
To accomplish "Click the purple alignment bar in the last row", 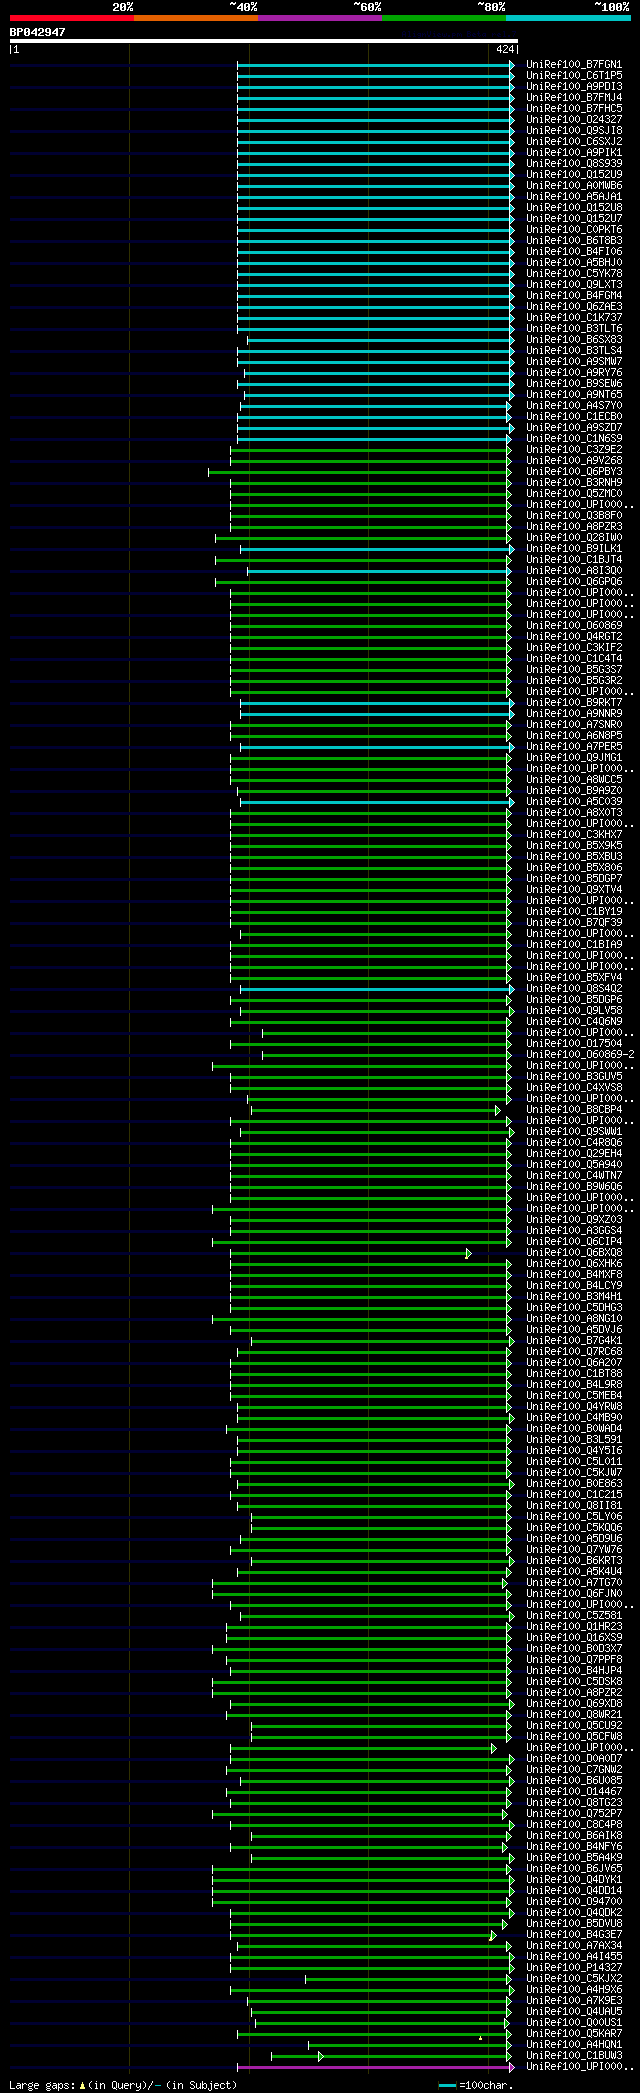I will click(x=375, y=2067).
